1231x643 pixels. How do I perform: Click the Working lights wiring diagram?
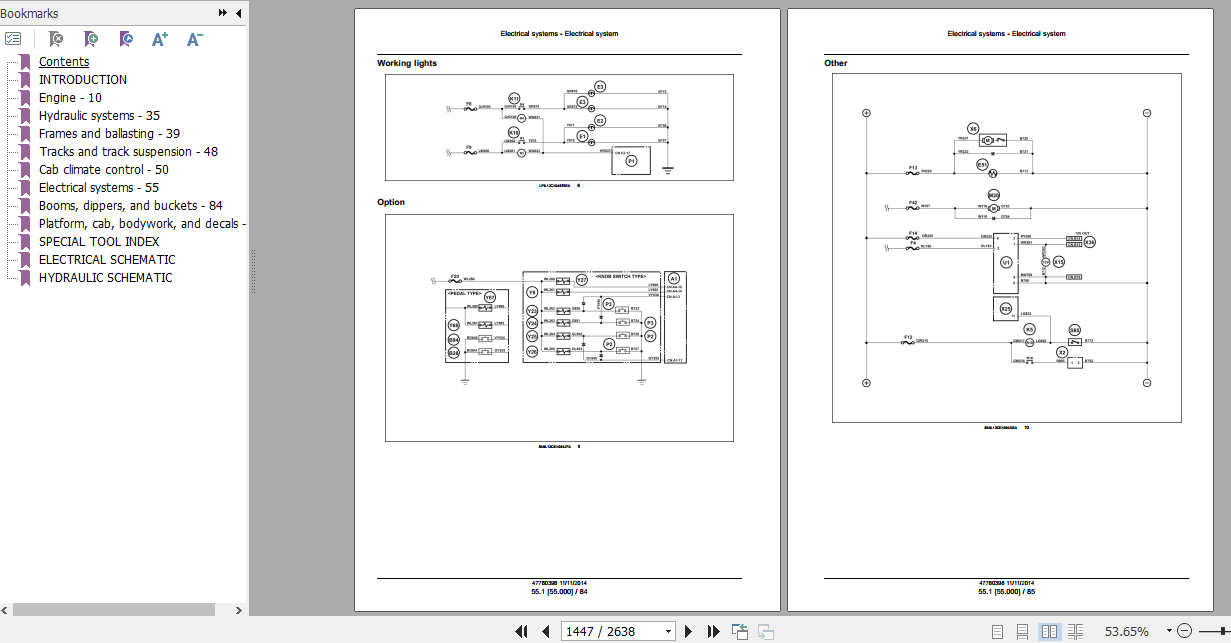click(559, 127)
